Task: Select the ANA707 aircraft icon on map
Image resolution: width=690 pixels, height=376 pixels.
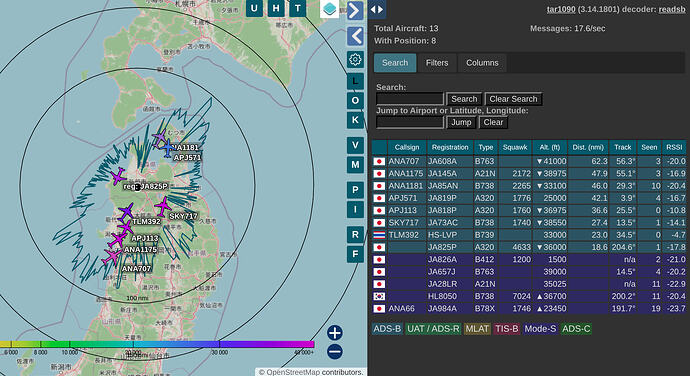Action: [x=112, y=257]
